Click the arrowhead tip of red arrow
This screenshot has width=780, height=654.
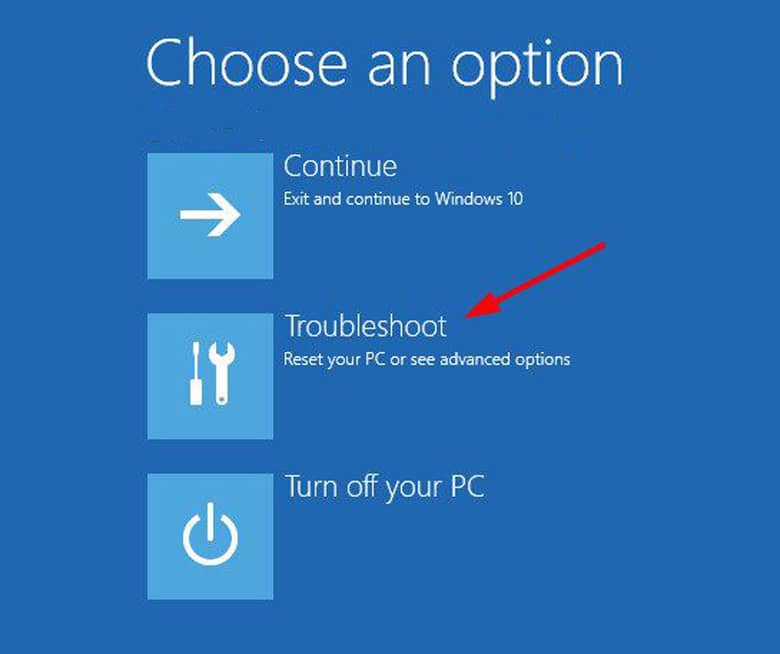[470, 315]
